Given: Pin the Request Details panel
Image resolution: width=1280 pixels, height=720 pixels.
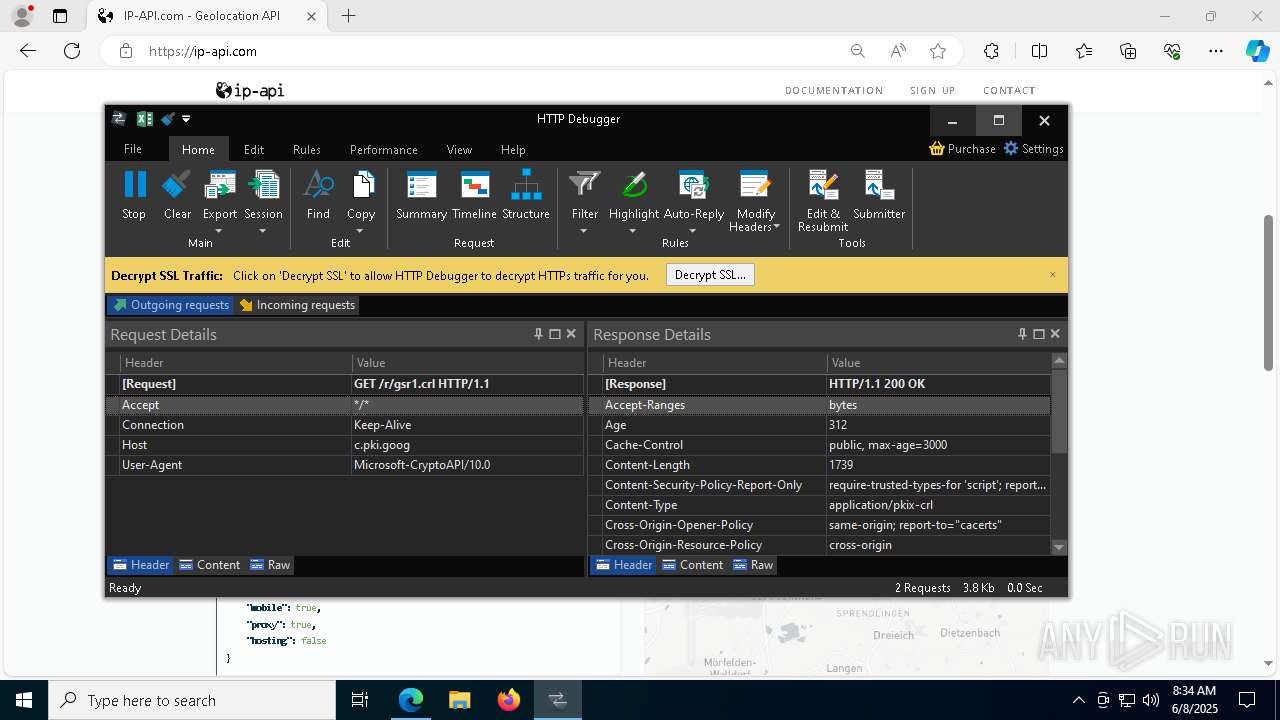Looking at the screenshot, I should pyautogui.click(x=538, y=334).
